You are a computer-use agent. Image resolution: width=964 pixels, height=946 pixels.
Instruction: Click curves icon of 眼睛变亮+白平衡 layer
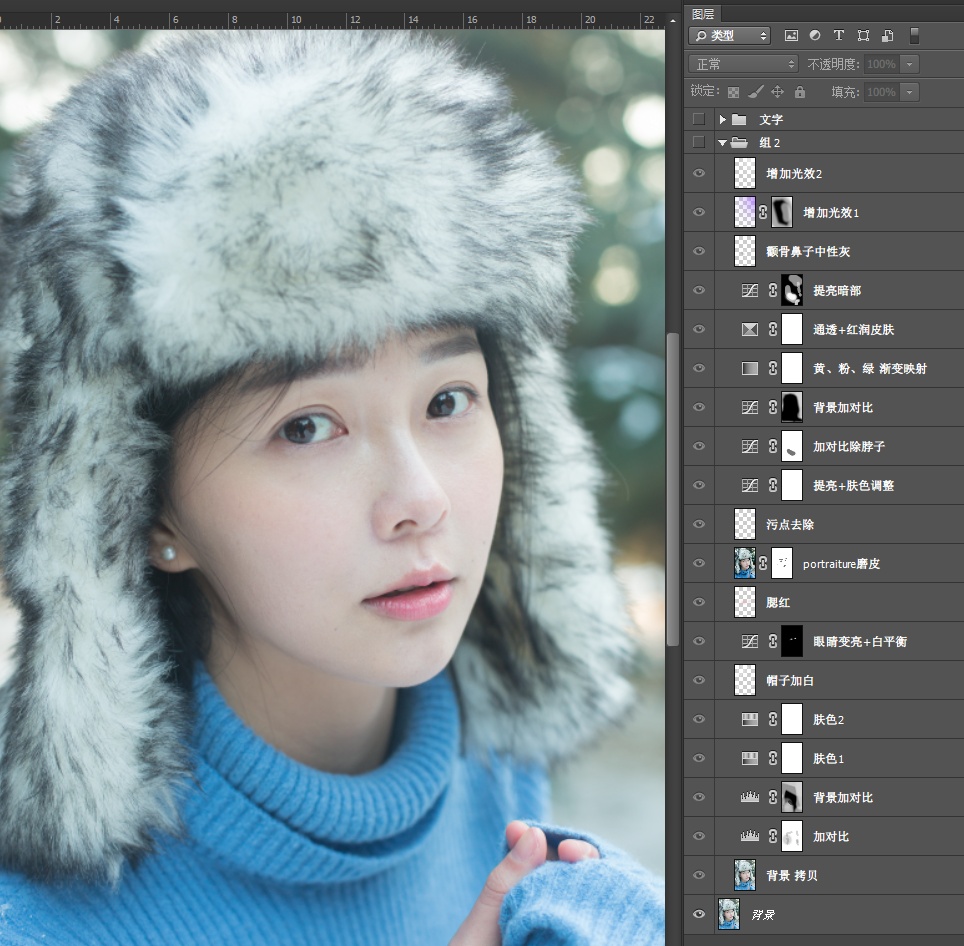tap(749, 641)
